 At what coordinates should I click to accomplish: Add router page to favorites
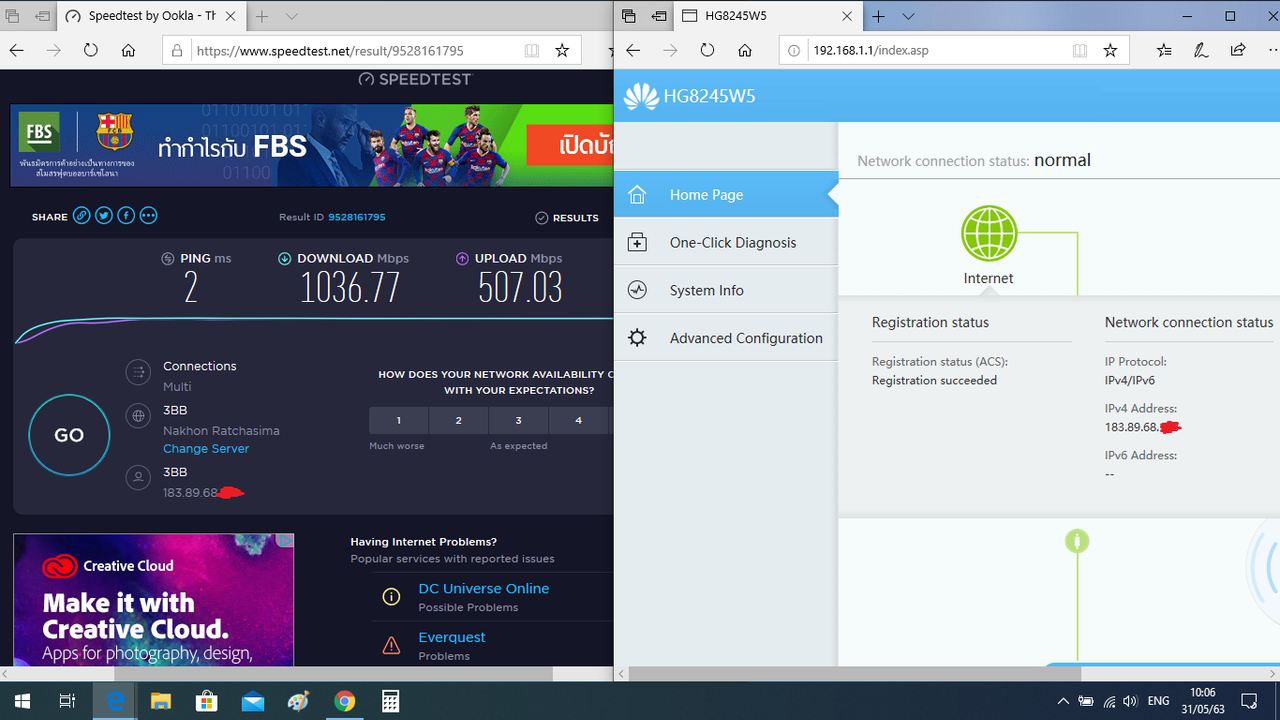(x=1110, y=50)
